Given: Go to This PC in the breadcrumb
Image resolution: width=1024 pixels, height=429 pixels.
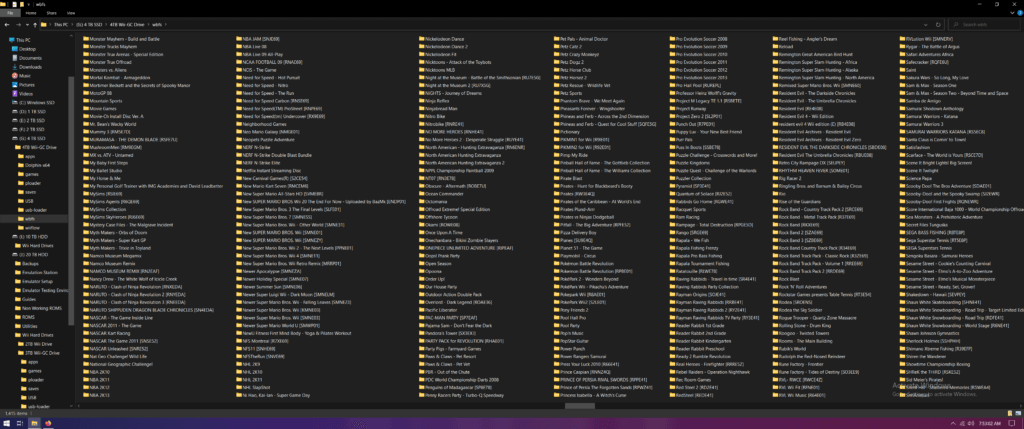Looking at the screenshot, I should [x=60, y=25].
